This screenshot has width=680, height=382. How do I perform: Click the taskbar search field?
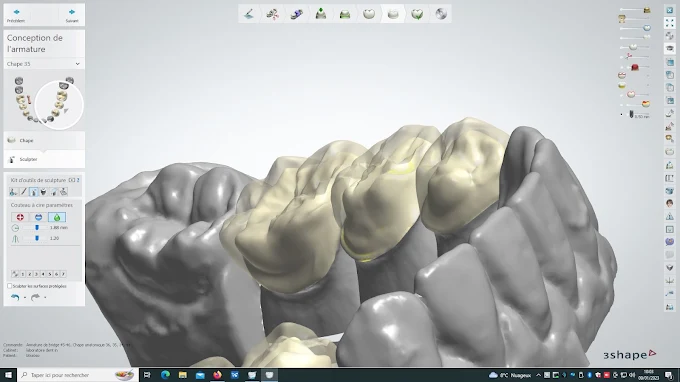78,375
